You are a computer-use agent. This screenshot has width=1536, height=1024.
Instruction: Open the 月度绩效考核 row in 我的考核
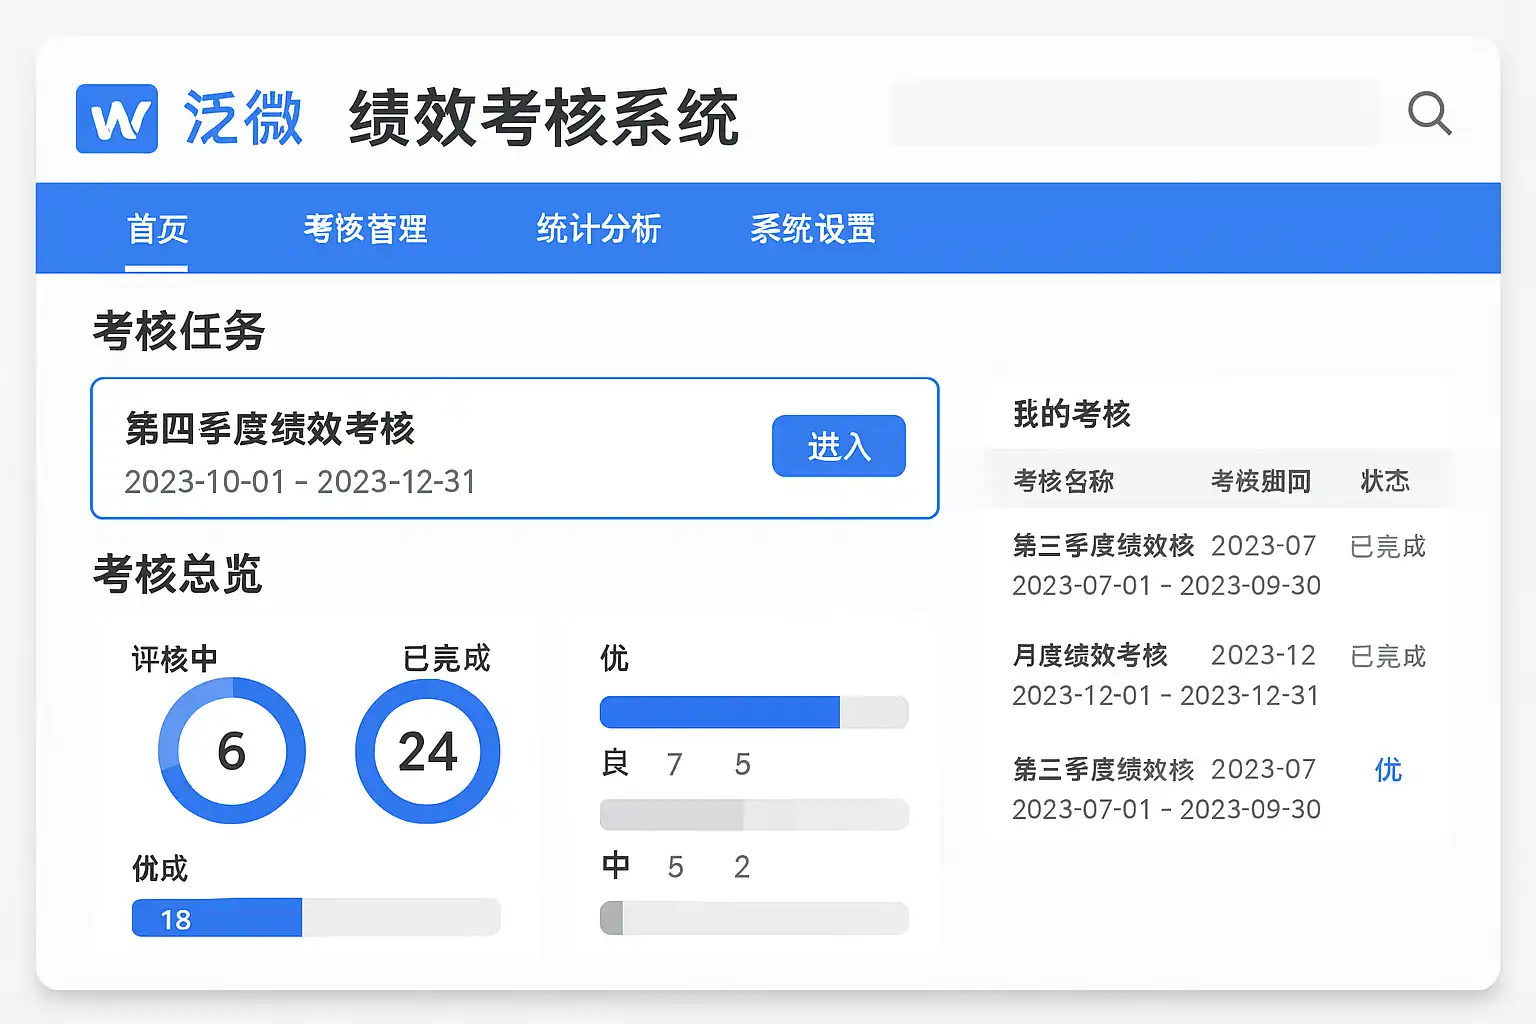click(x=1090, y=656)
